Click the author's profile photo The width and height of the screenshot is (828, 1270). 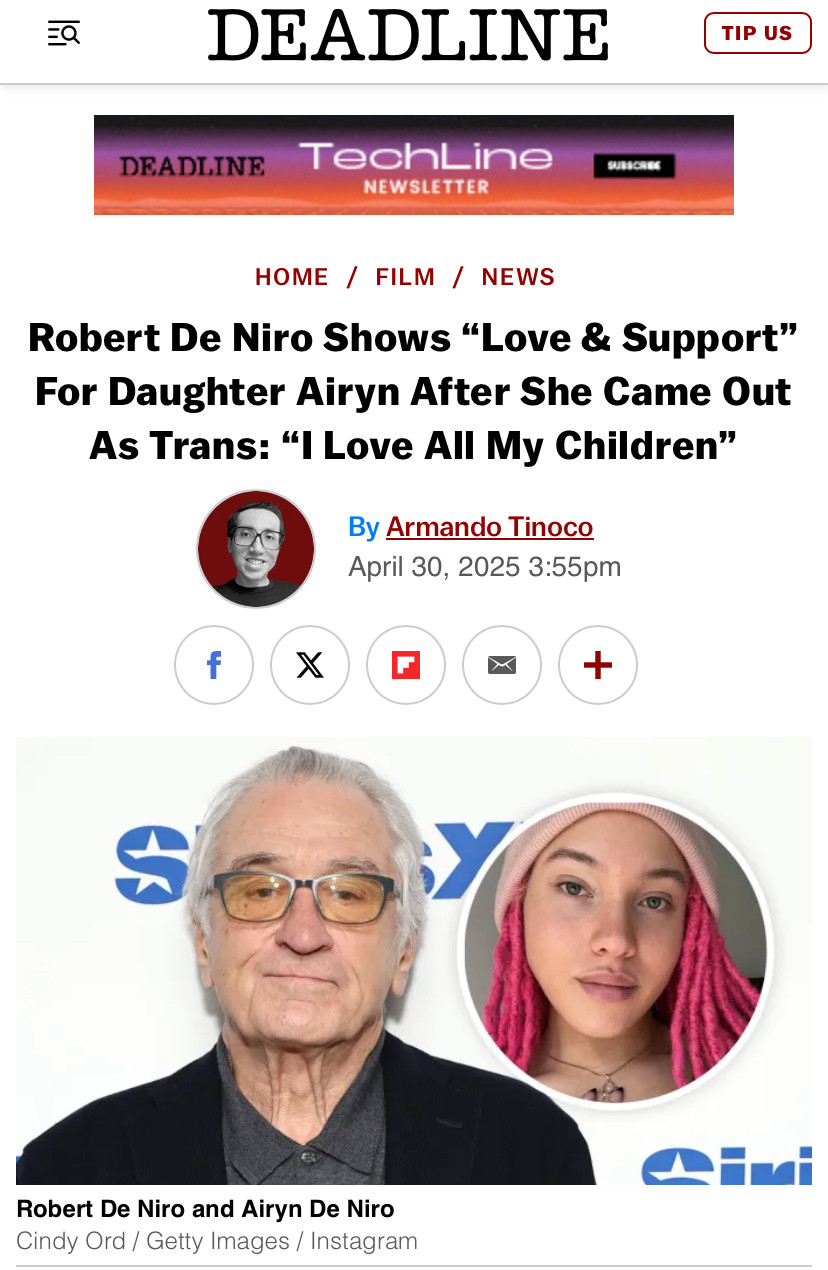pos(256,549)
